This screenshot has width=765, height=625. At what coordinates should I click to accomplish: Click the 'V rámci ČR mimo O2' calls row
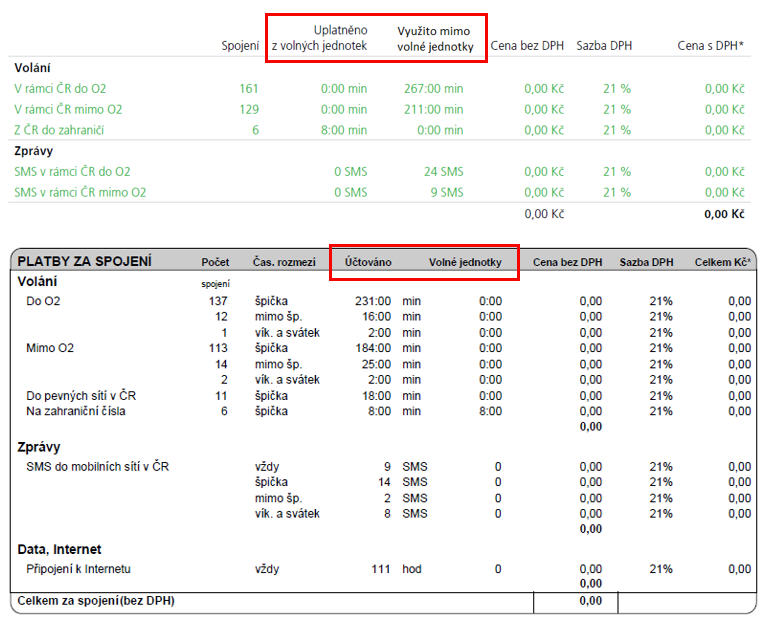tap(68, 109)
